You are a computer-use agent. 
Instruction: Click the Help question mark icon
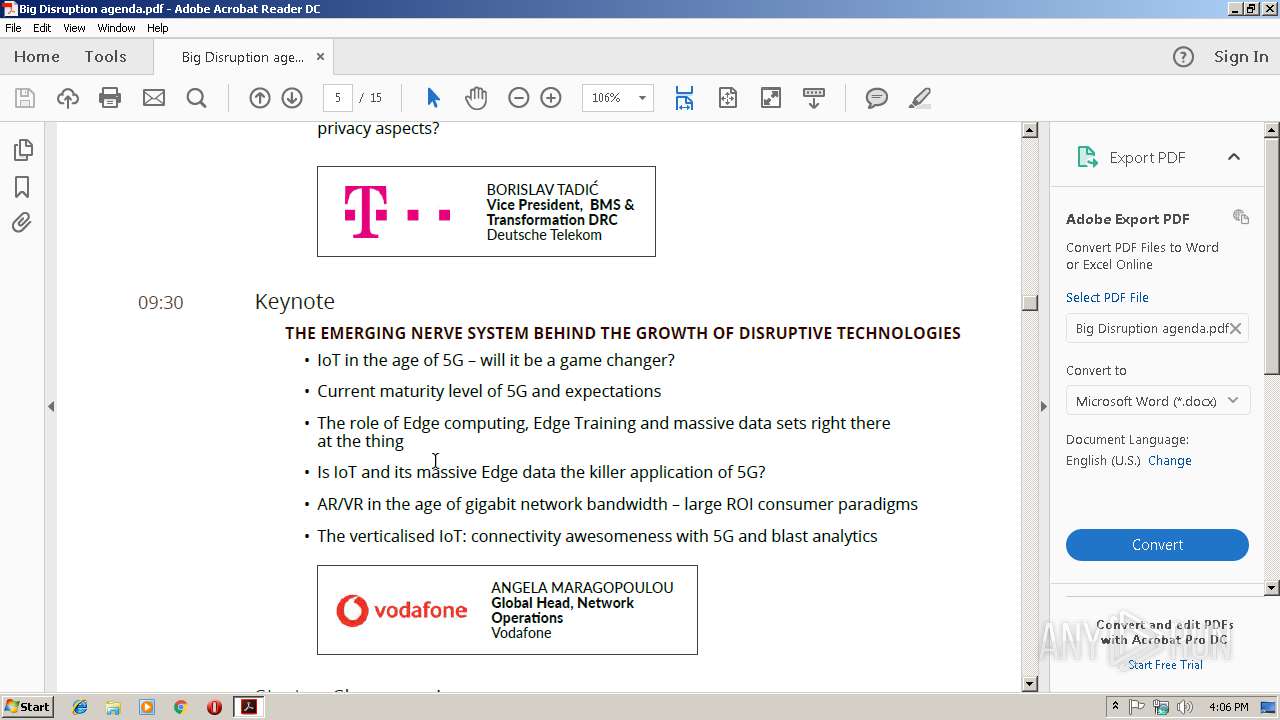coord(1183,57)
